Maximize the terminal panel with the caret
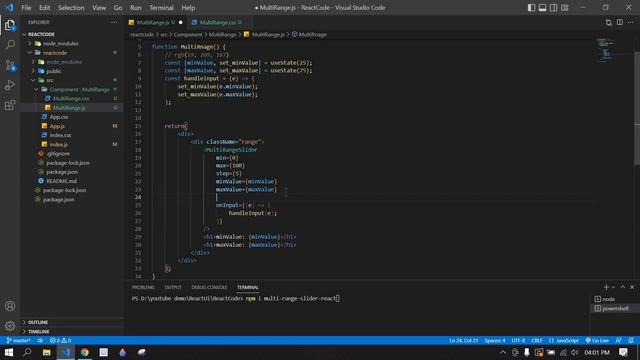Viewport: 640px width, 360px height. coord(622,287)
